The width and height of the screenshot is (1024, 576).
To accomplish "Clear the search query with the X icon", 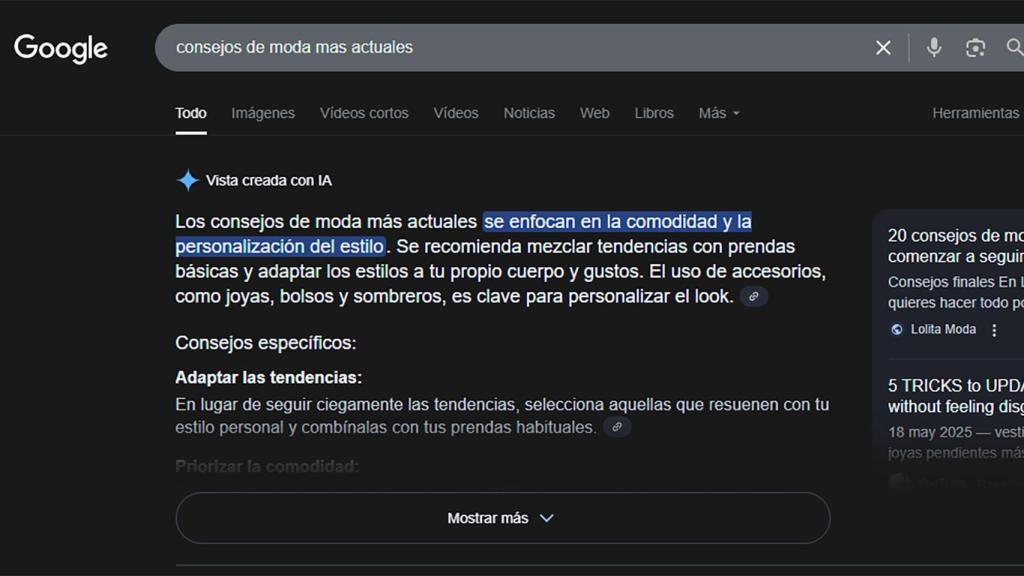I will (883, 47).
